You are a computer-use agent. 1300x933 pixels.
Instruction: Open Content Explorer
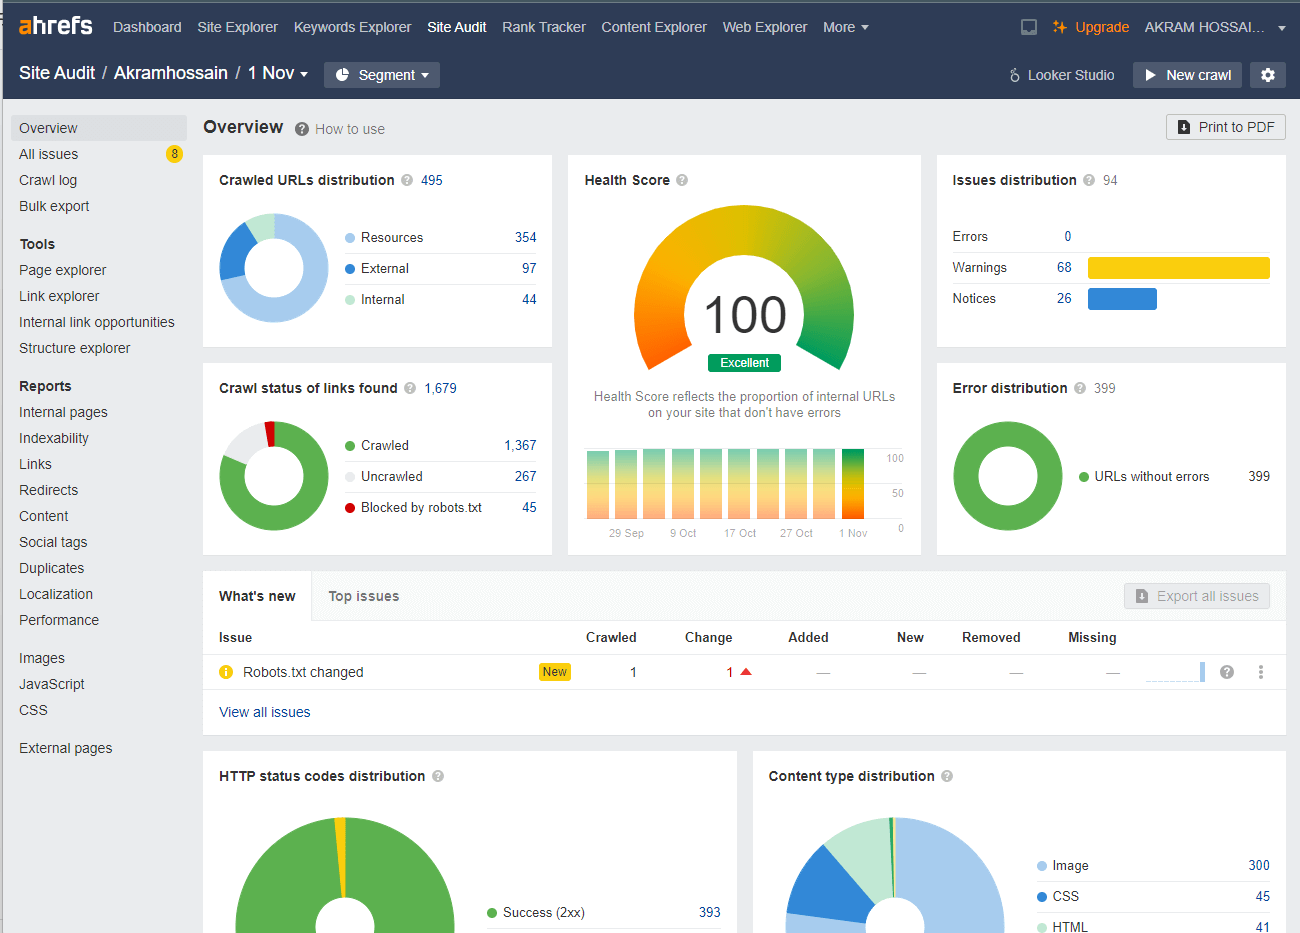point(654,27)
